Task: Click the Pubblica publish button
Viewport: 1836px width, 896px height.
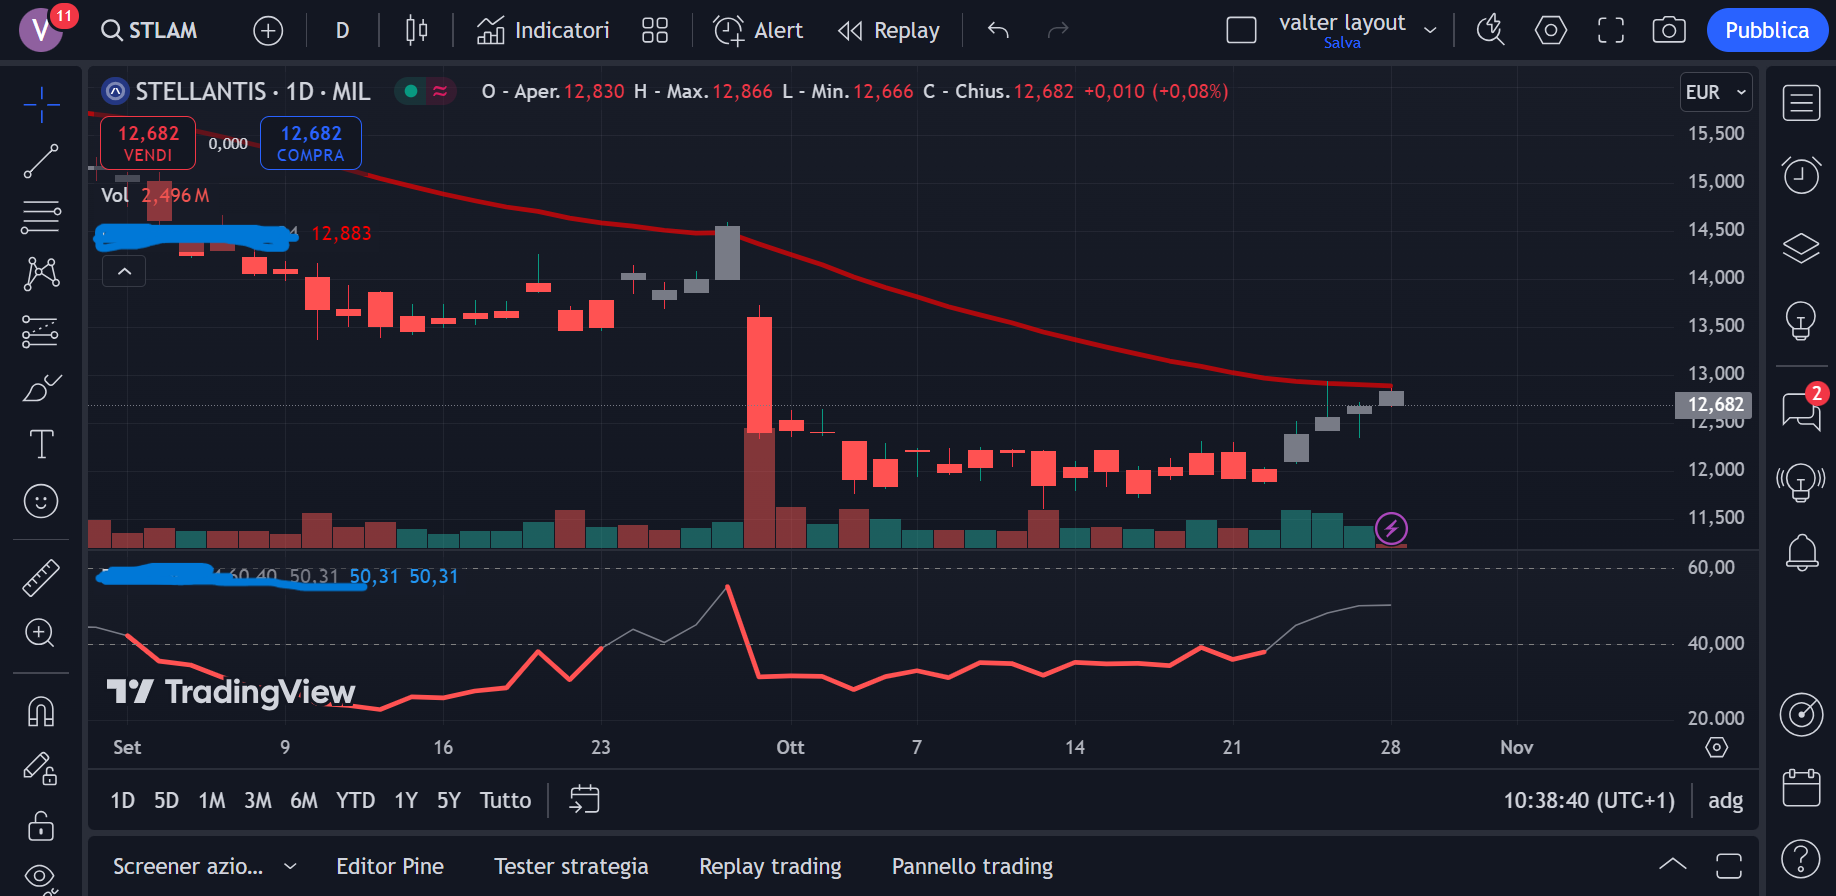Action: 1767,31
